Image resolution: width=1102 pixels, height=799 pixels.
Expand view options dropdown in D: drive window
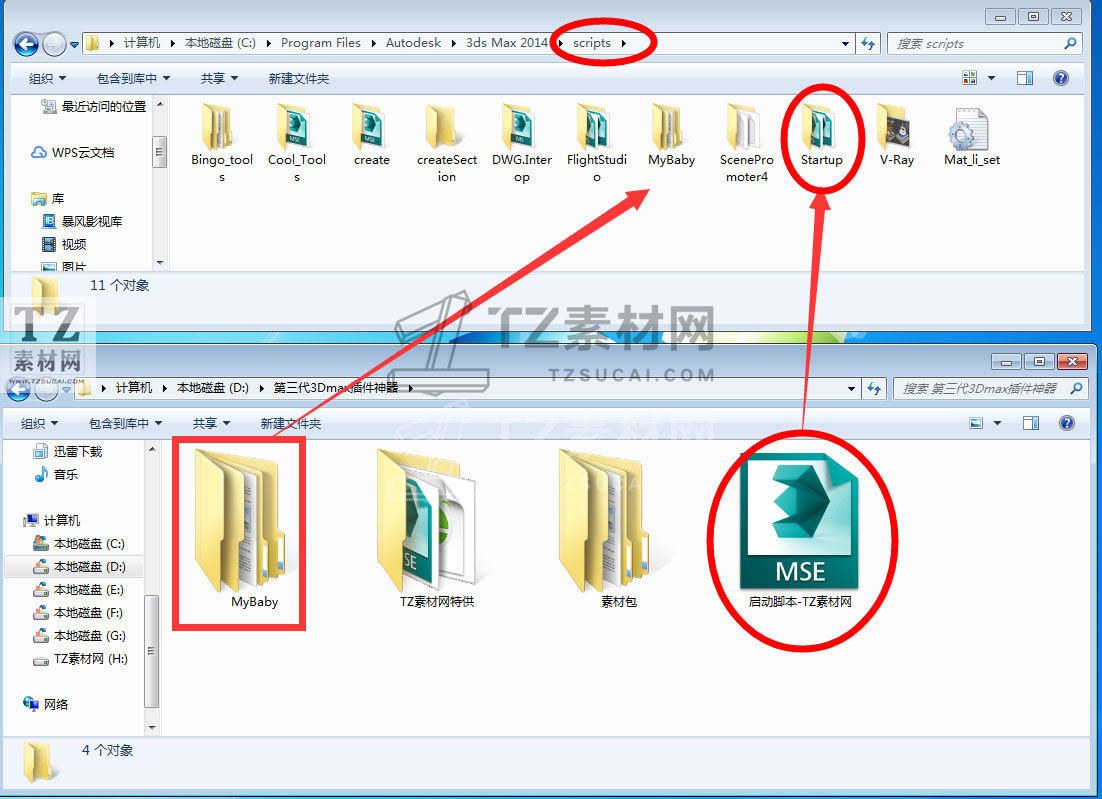pos(997,423)
